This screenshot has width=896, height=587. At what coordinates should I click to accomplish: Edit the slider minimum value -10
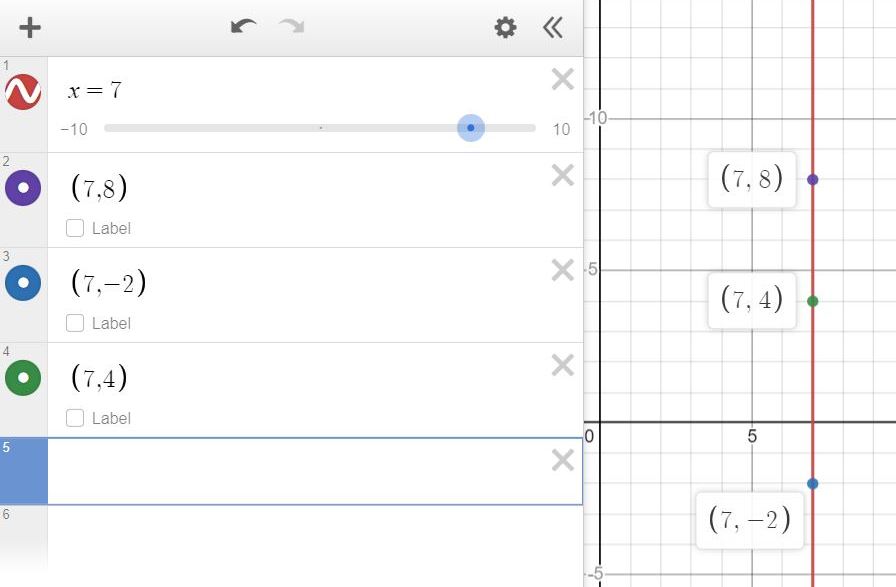(x=74, y=129)
